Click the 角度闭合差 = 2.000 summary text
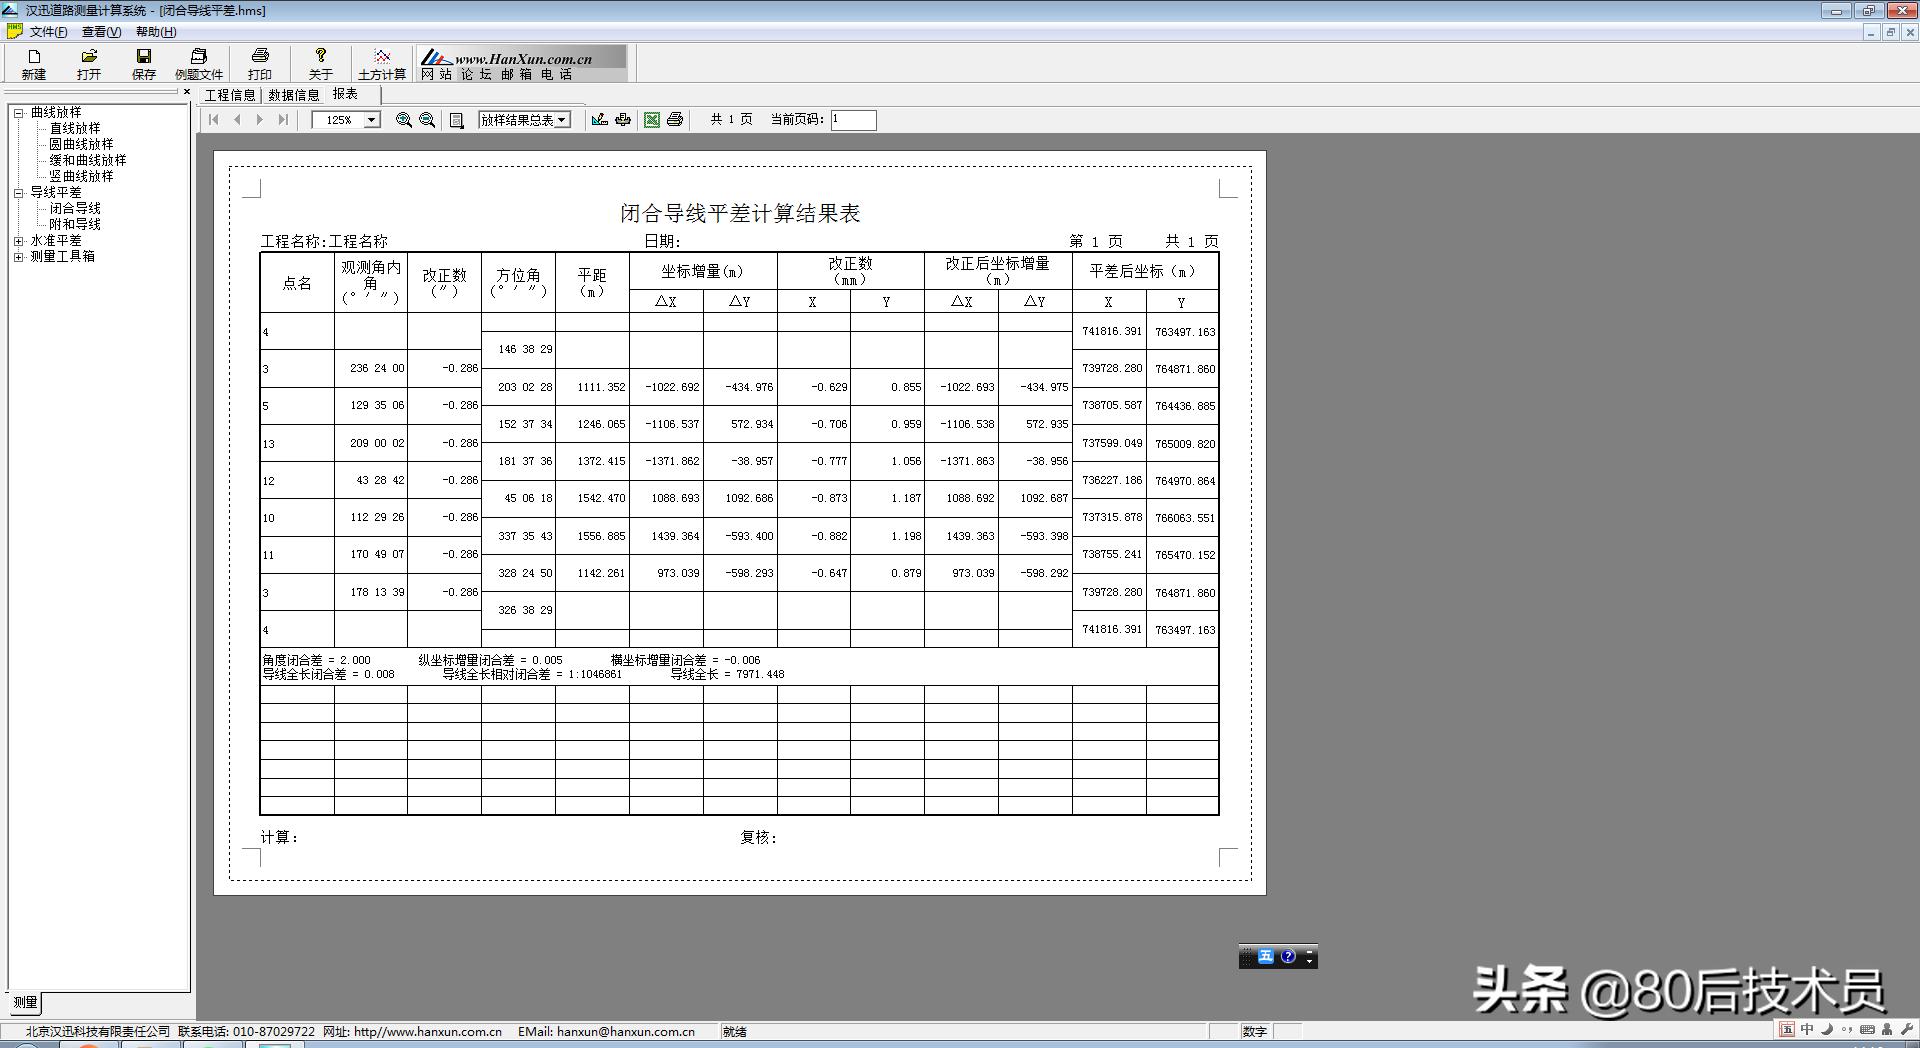Image resolution: width=1920 pixels, height=1048 pixels. (316, 661)
